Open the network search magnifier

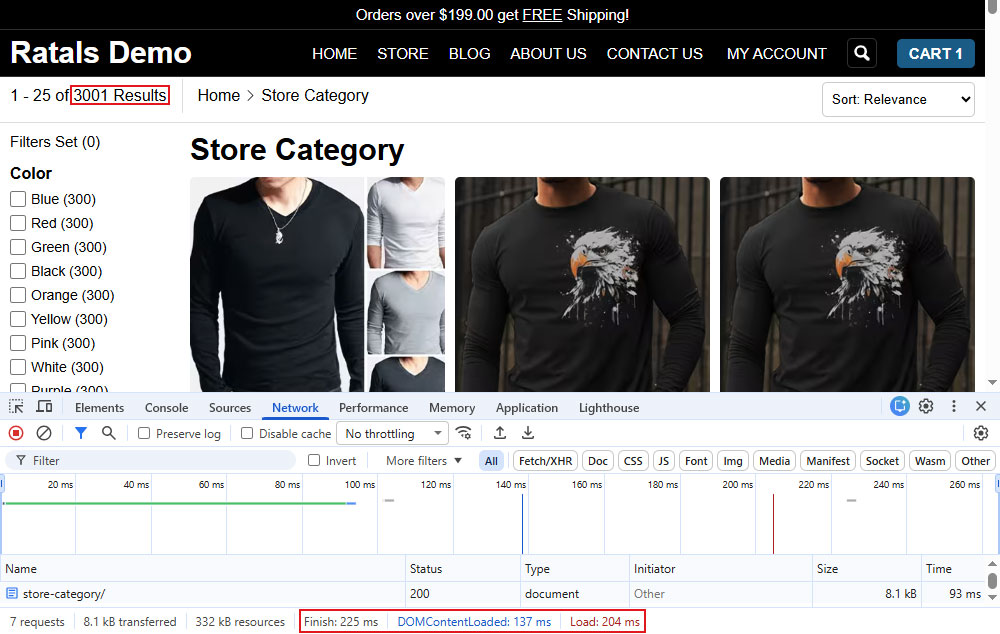109,433
